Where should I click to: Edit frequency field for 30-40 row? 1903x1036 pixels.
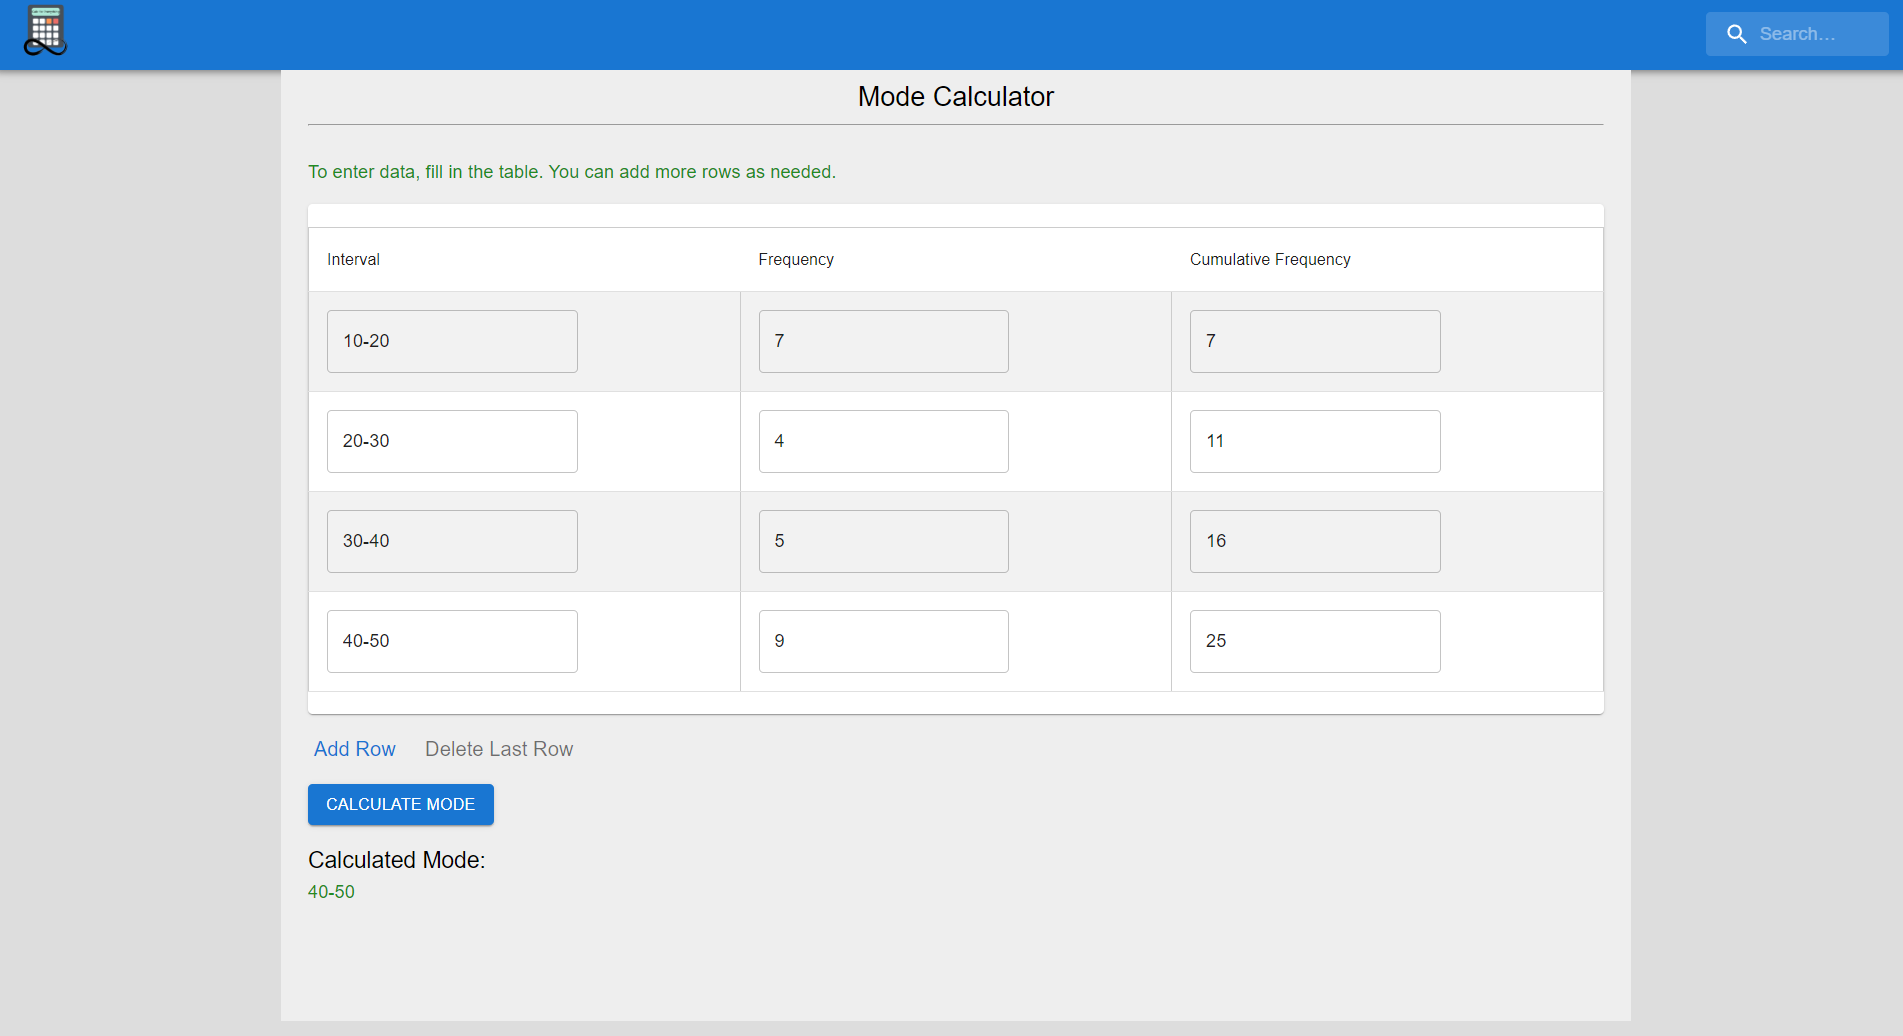883,541
